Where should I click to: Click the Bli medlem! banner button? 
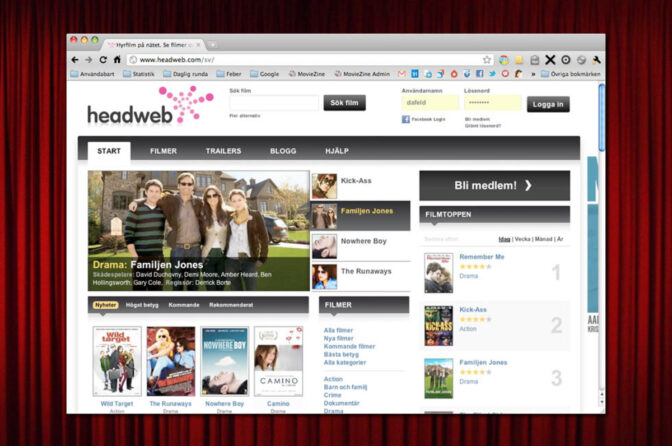[495, 186]
